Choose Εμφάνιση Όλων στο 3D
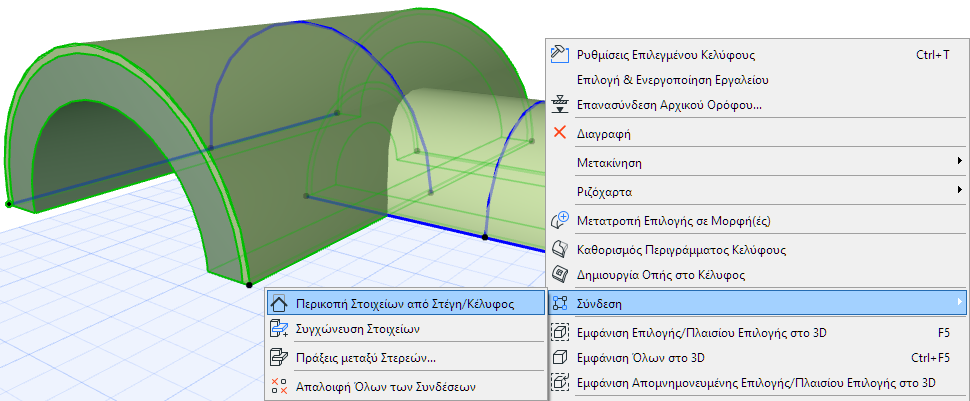 pos(756,358)
